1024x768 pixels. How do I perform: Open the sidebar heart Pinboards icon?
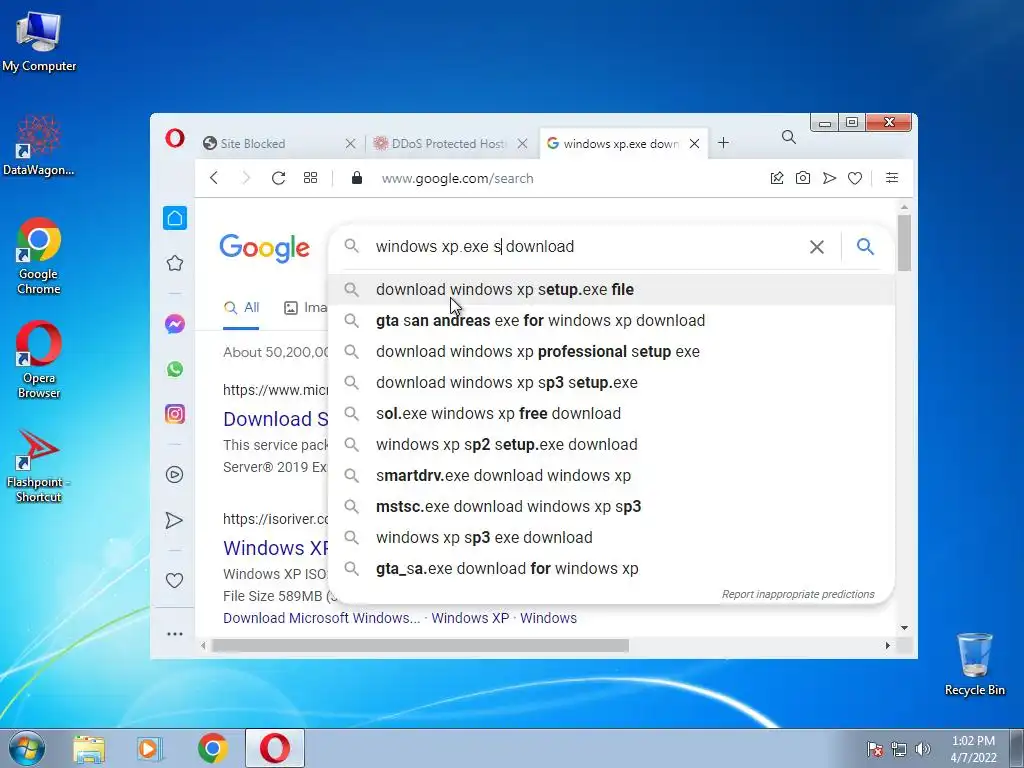(174, 580)
